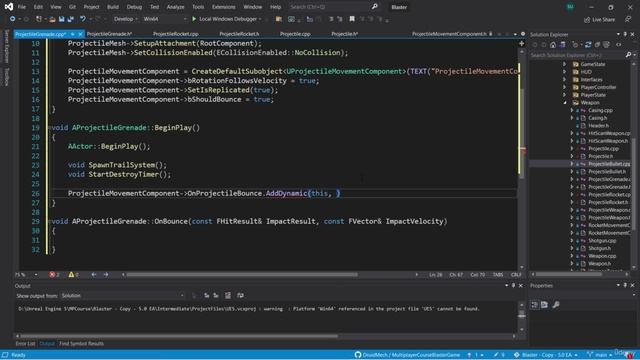
Task: Collapse the Weapon folder
Action: coord(564,102)
